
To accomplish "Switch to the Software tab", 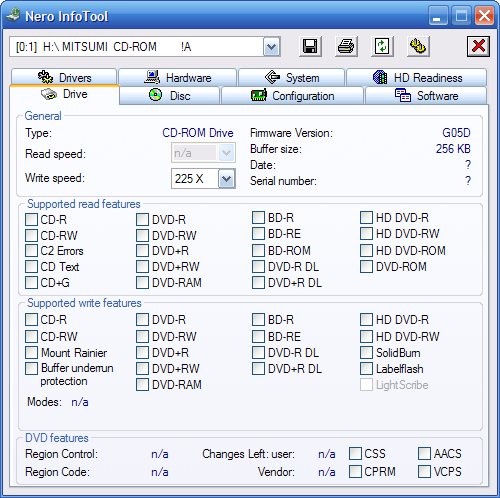I will point(426,96).
